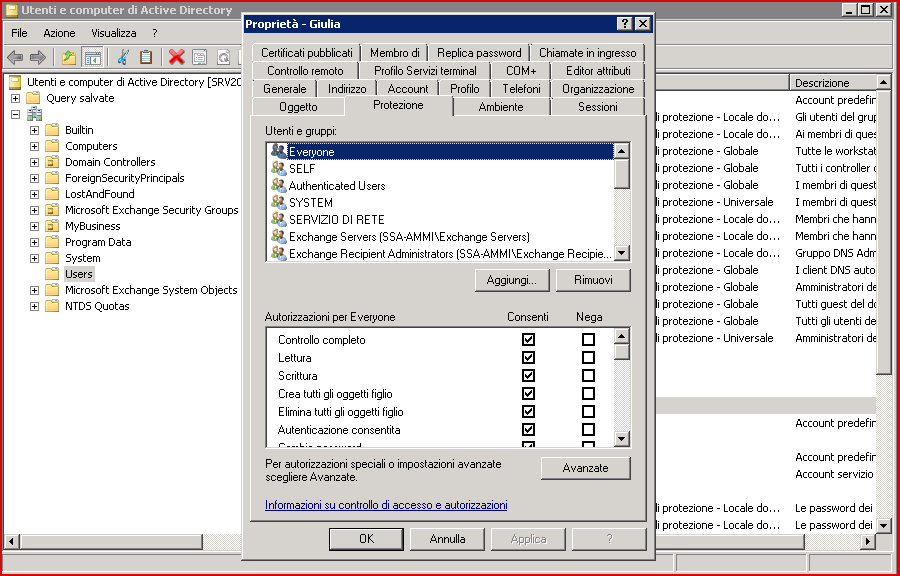Image resolution: width=900 pixels, height=576 pixels.
Task: Click the Authenticated Users group icon
Action: (278, 185)
